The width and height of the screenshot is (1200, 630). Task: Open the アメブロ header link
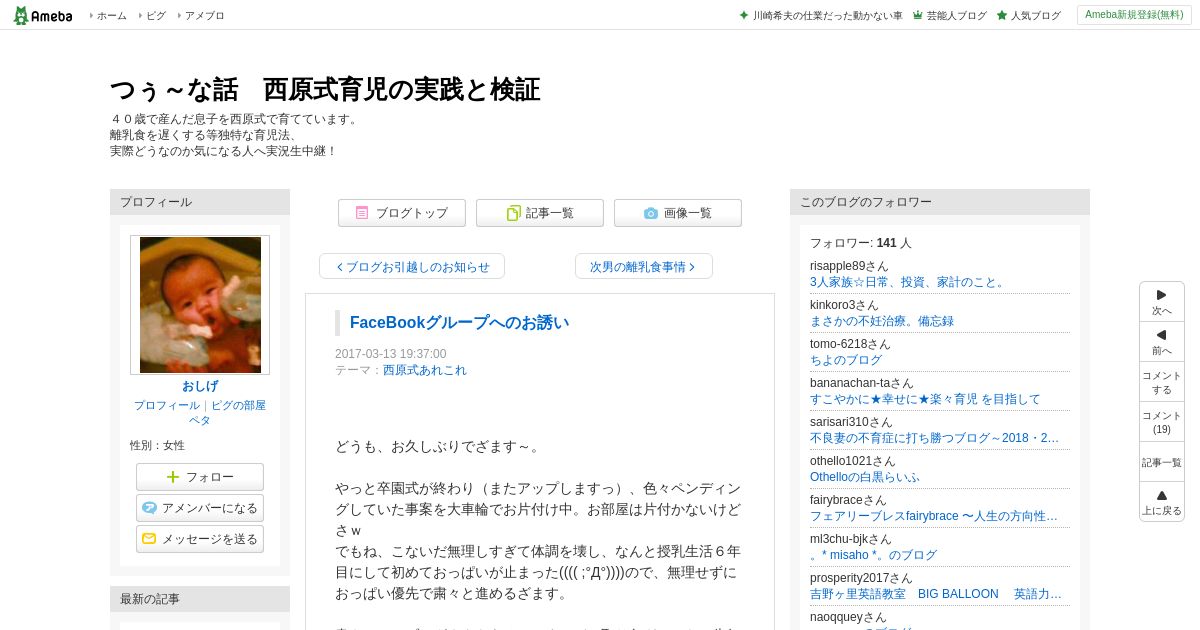tap(204, 15)
